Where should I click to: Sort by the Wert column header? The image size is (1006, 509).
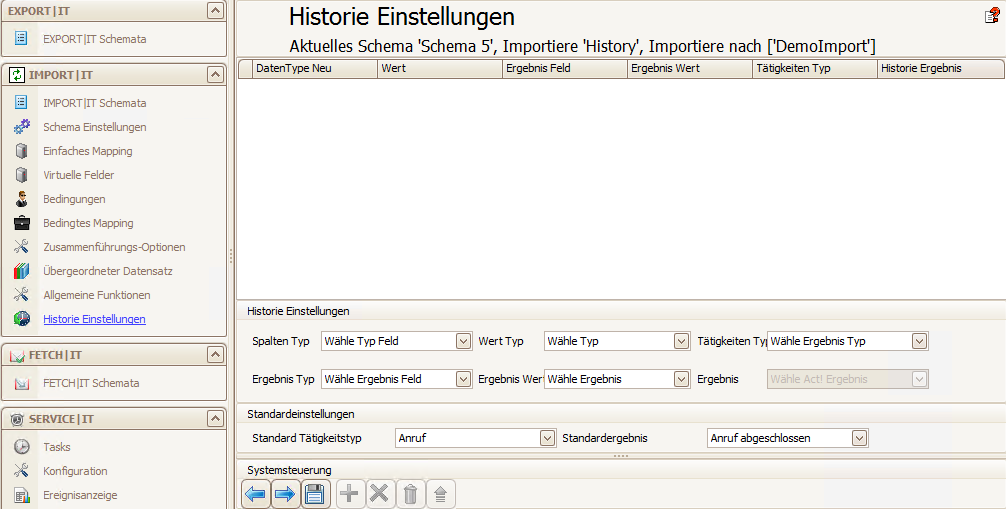pyautogui.click(x=439, y=68)
